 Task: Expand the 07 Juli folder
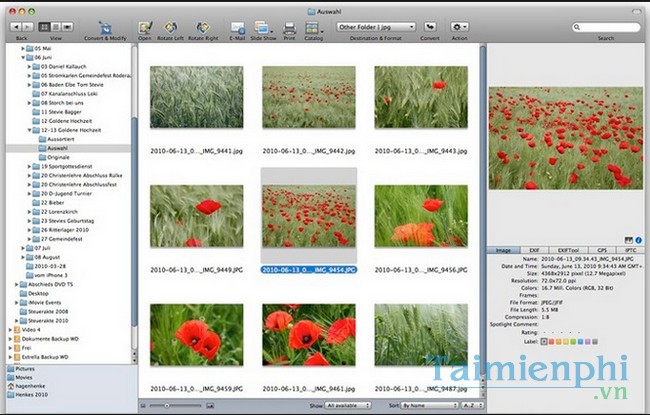[23, 248]
